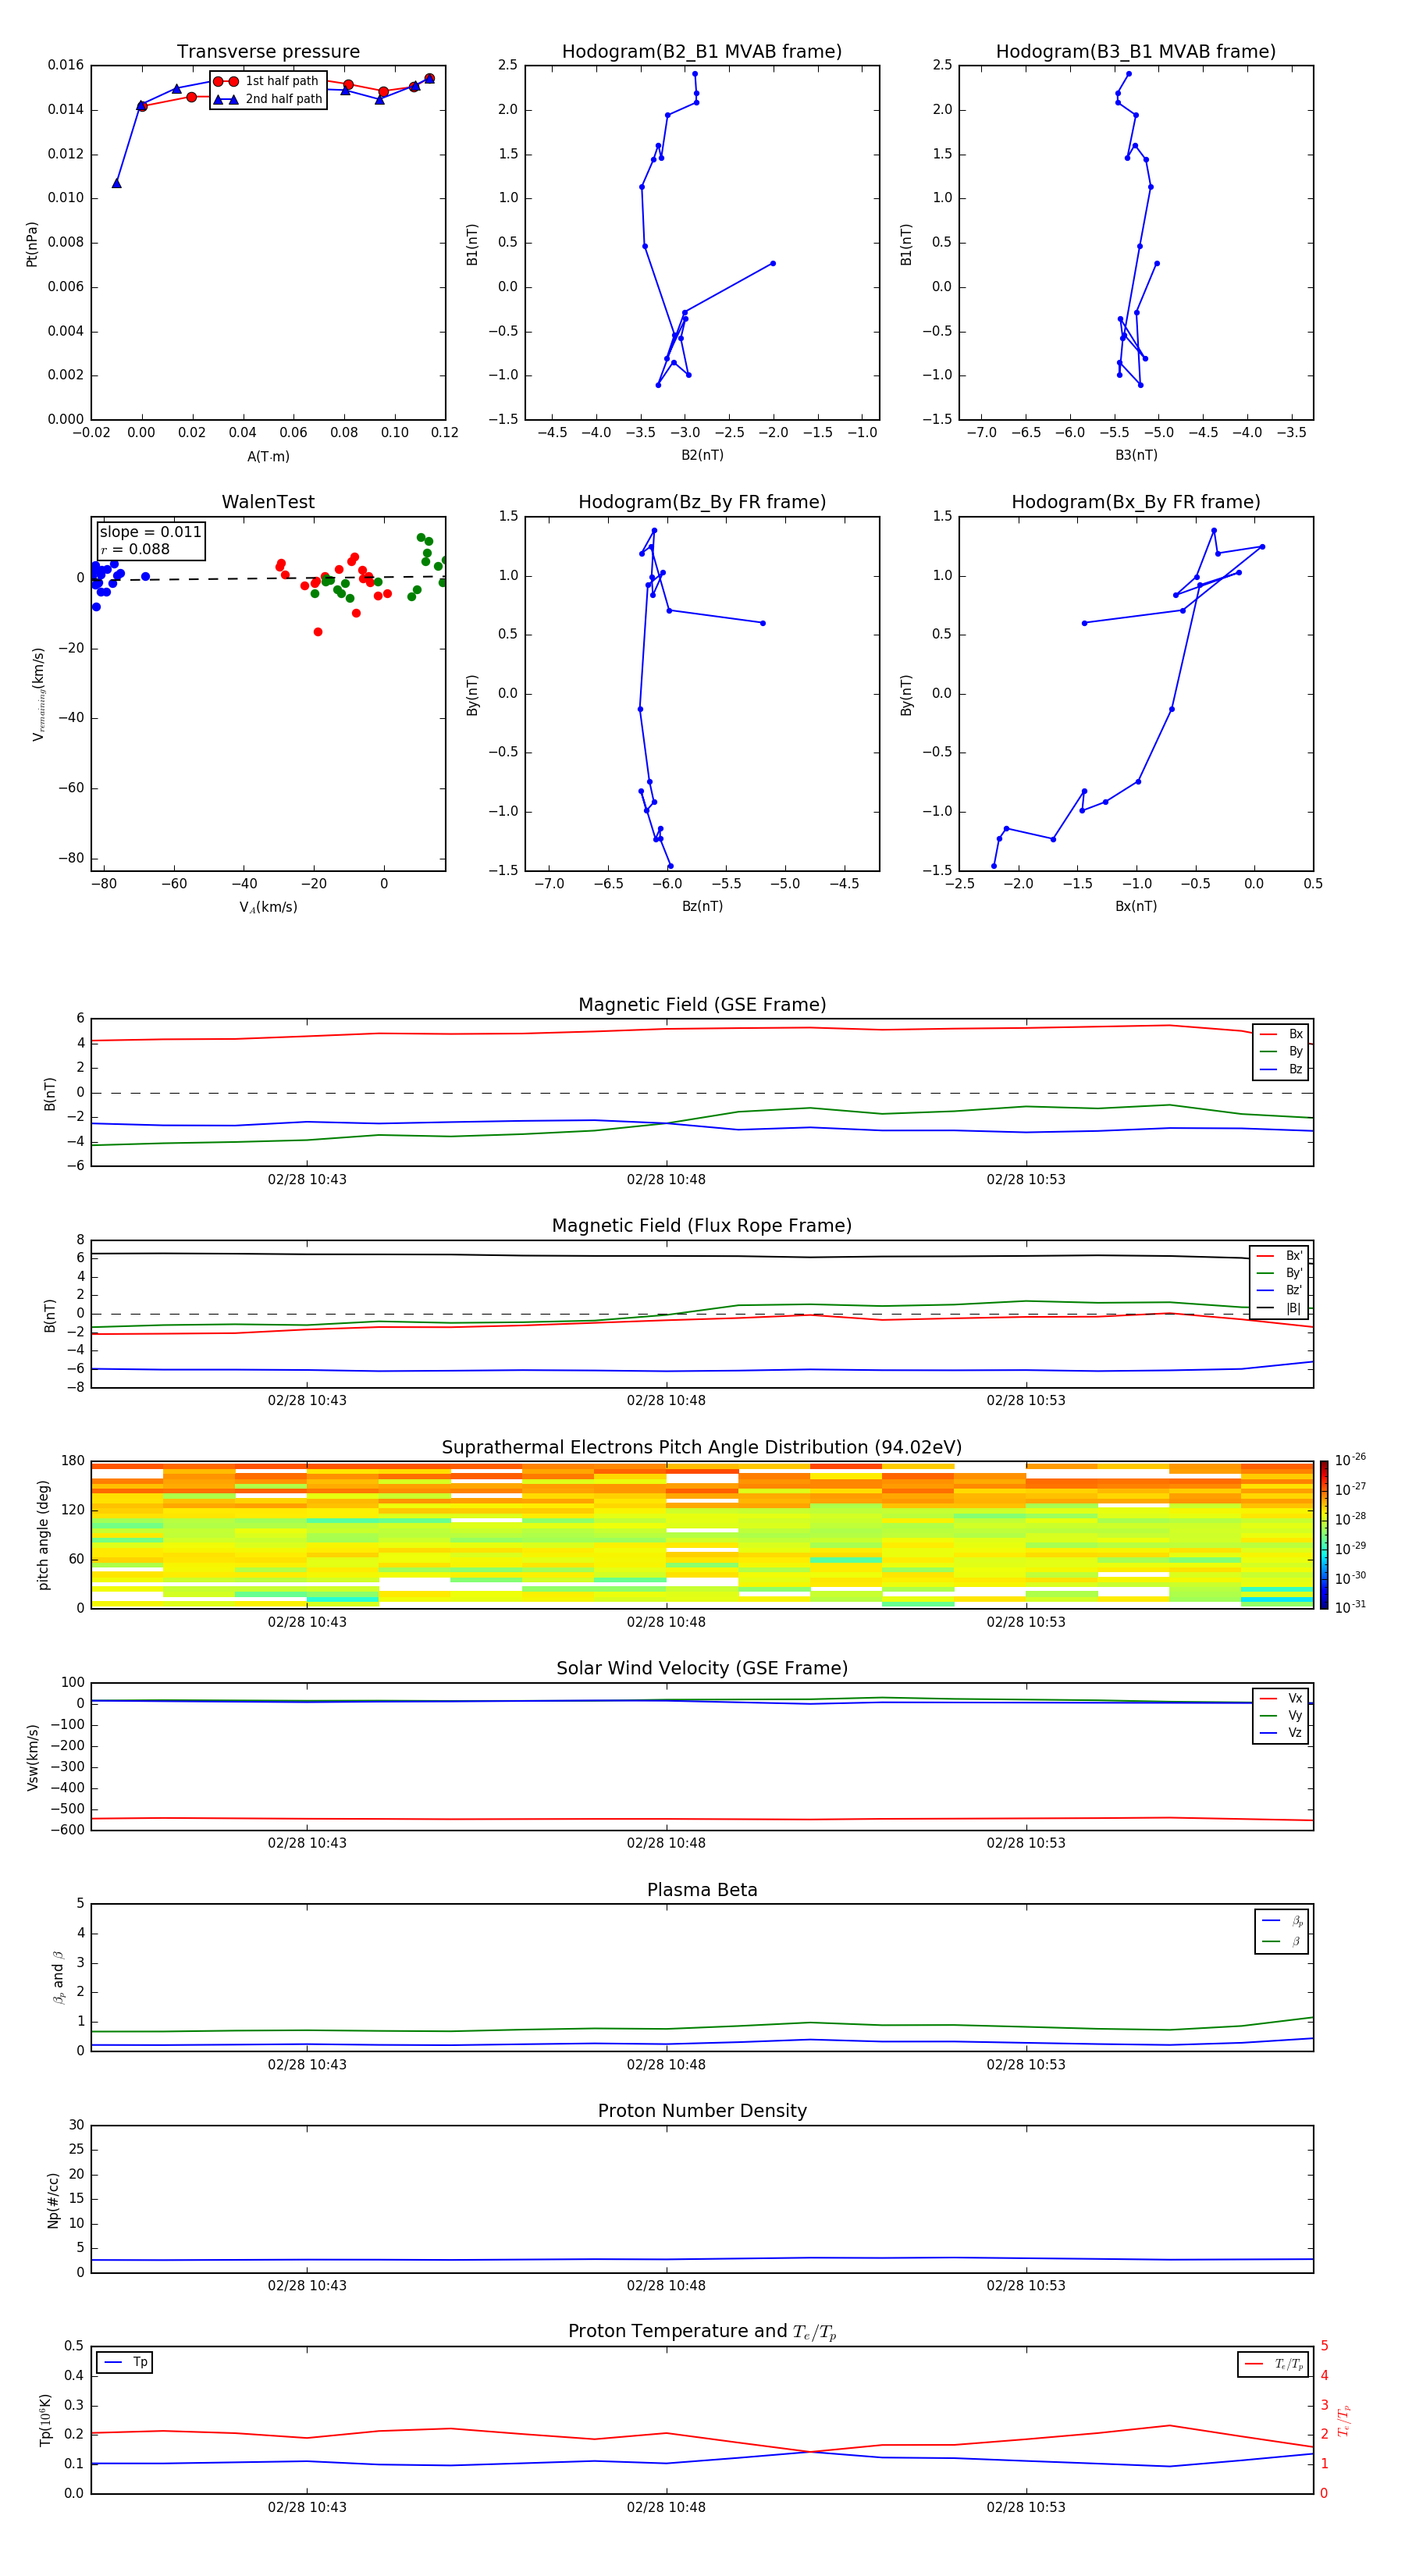Click the 'Bx(nT)' hodogram x-axis label

pos(1136,906)
